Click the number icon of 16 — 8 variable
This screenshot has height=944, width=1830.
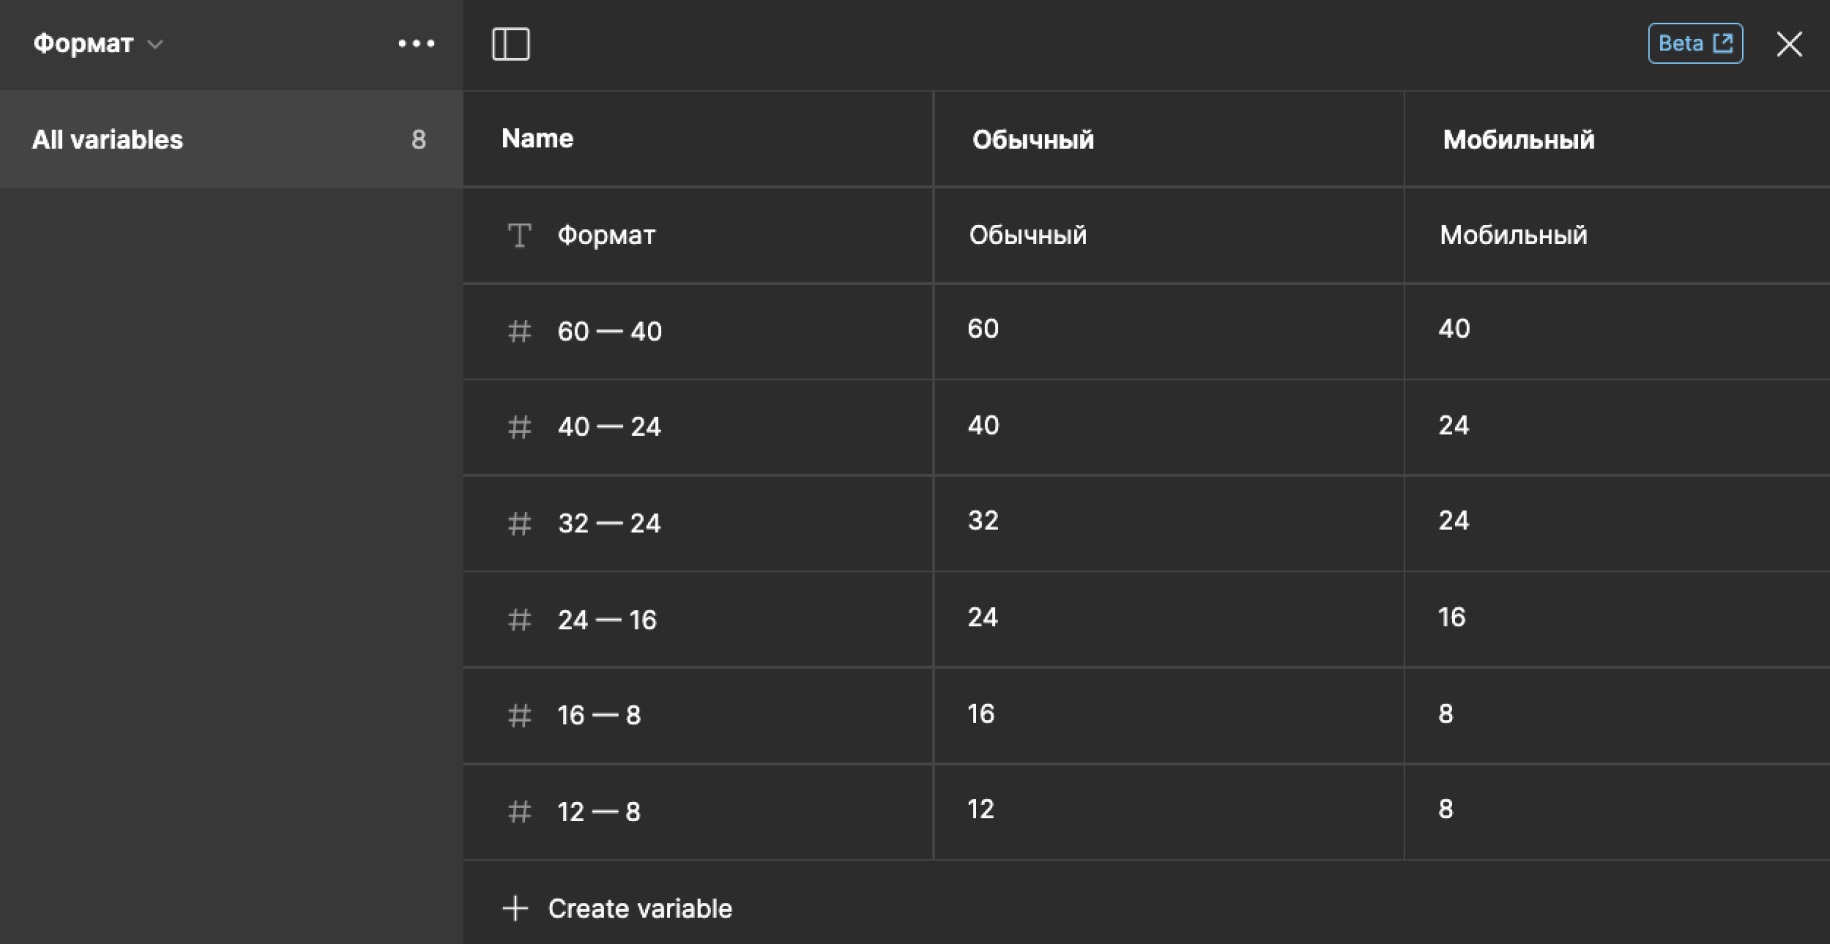tap(519, 715)
